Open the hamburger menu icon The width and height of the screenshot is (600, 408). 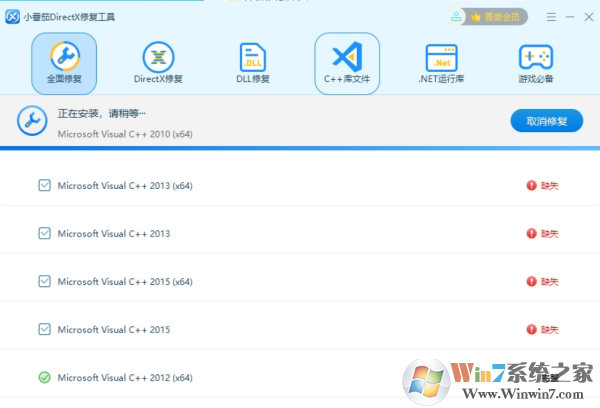[x=551, y=17]
